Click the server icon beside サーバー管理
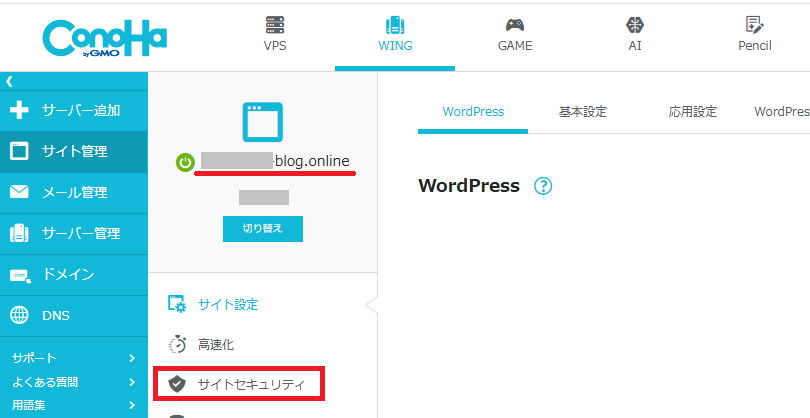The image size is (810, 418). [20, 233]
